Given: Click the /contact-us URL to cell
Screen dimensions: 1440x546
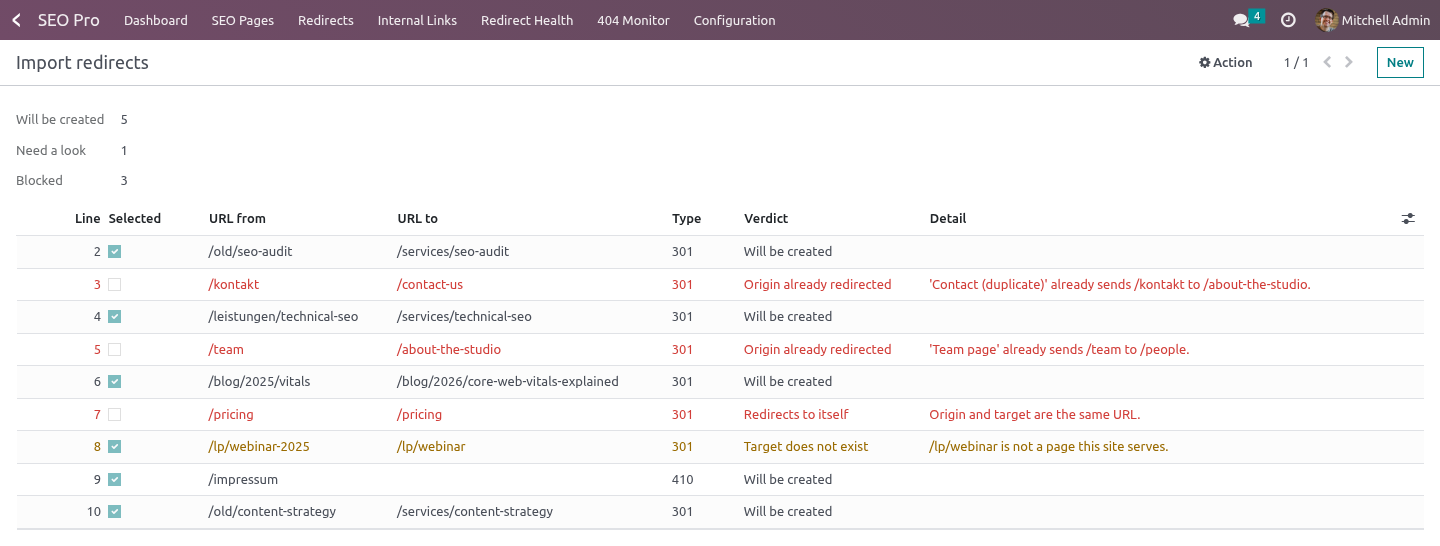Looking at the screenshot, I should point(430,285).
